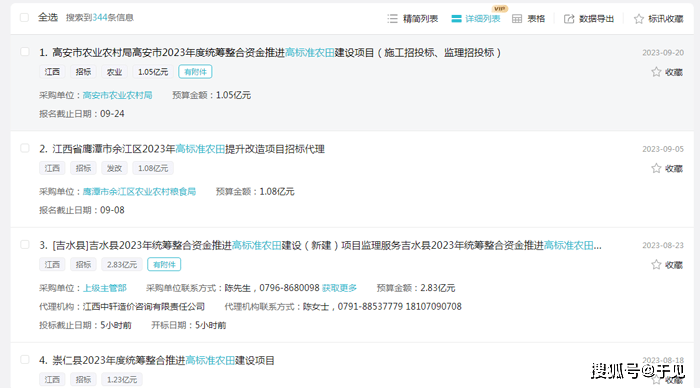Click 招标 tag in result 2
This screenshot has width=700, height=388.
pos(83,168)
